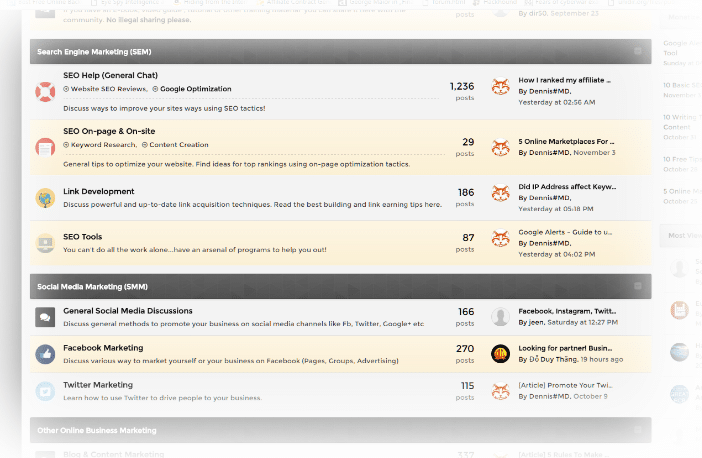
Task: Open jeen's profile link
Action: [536, 322]
